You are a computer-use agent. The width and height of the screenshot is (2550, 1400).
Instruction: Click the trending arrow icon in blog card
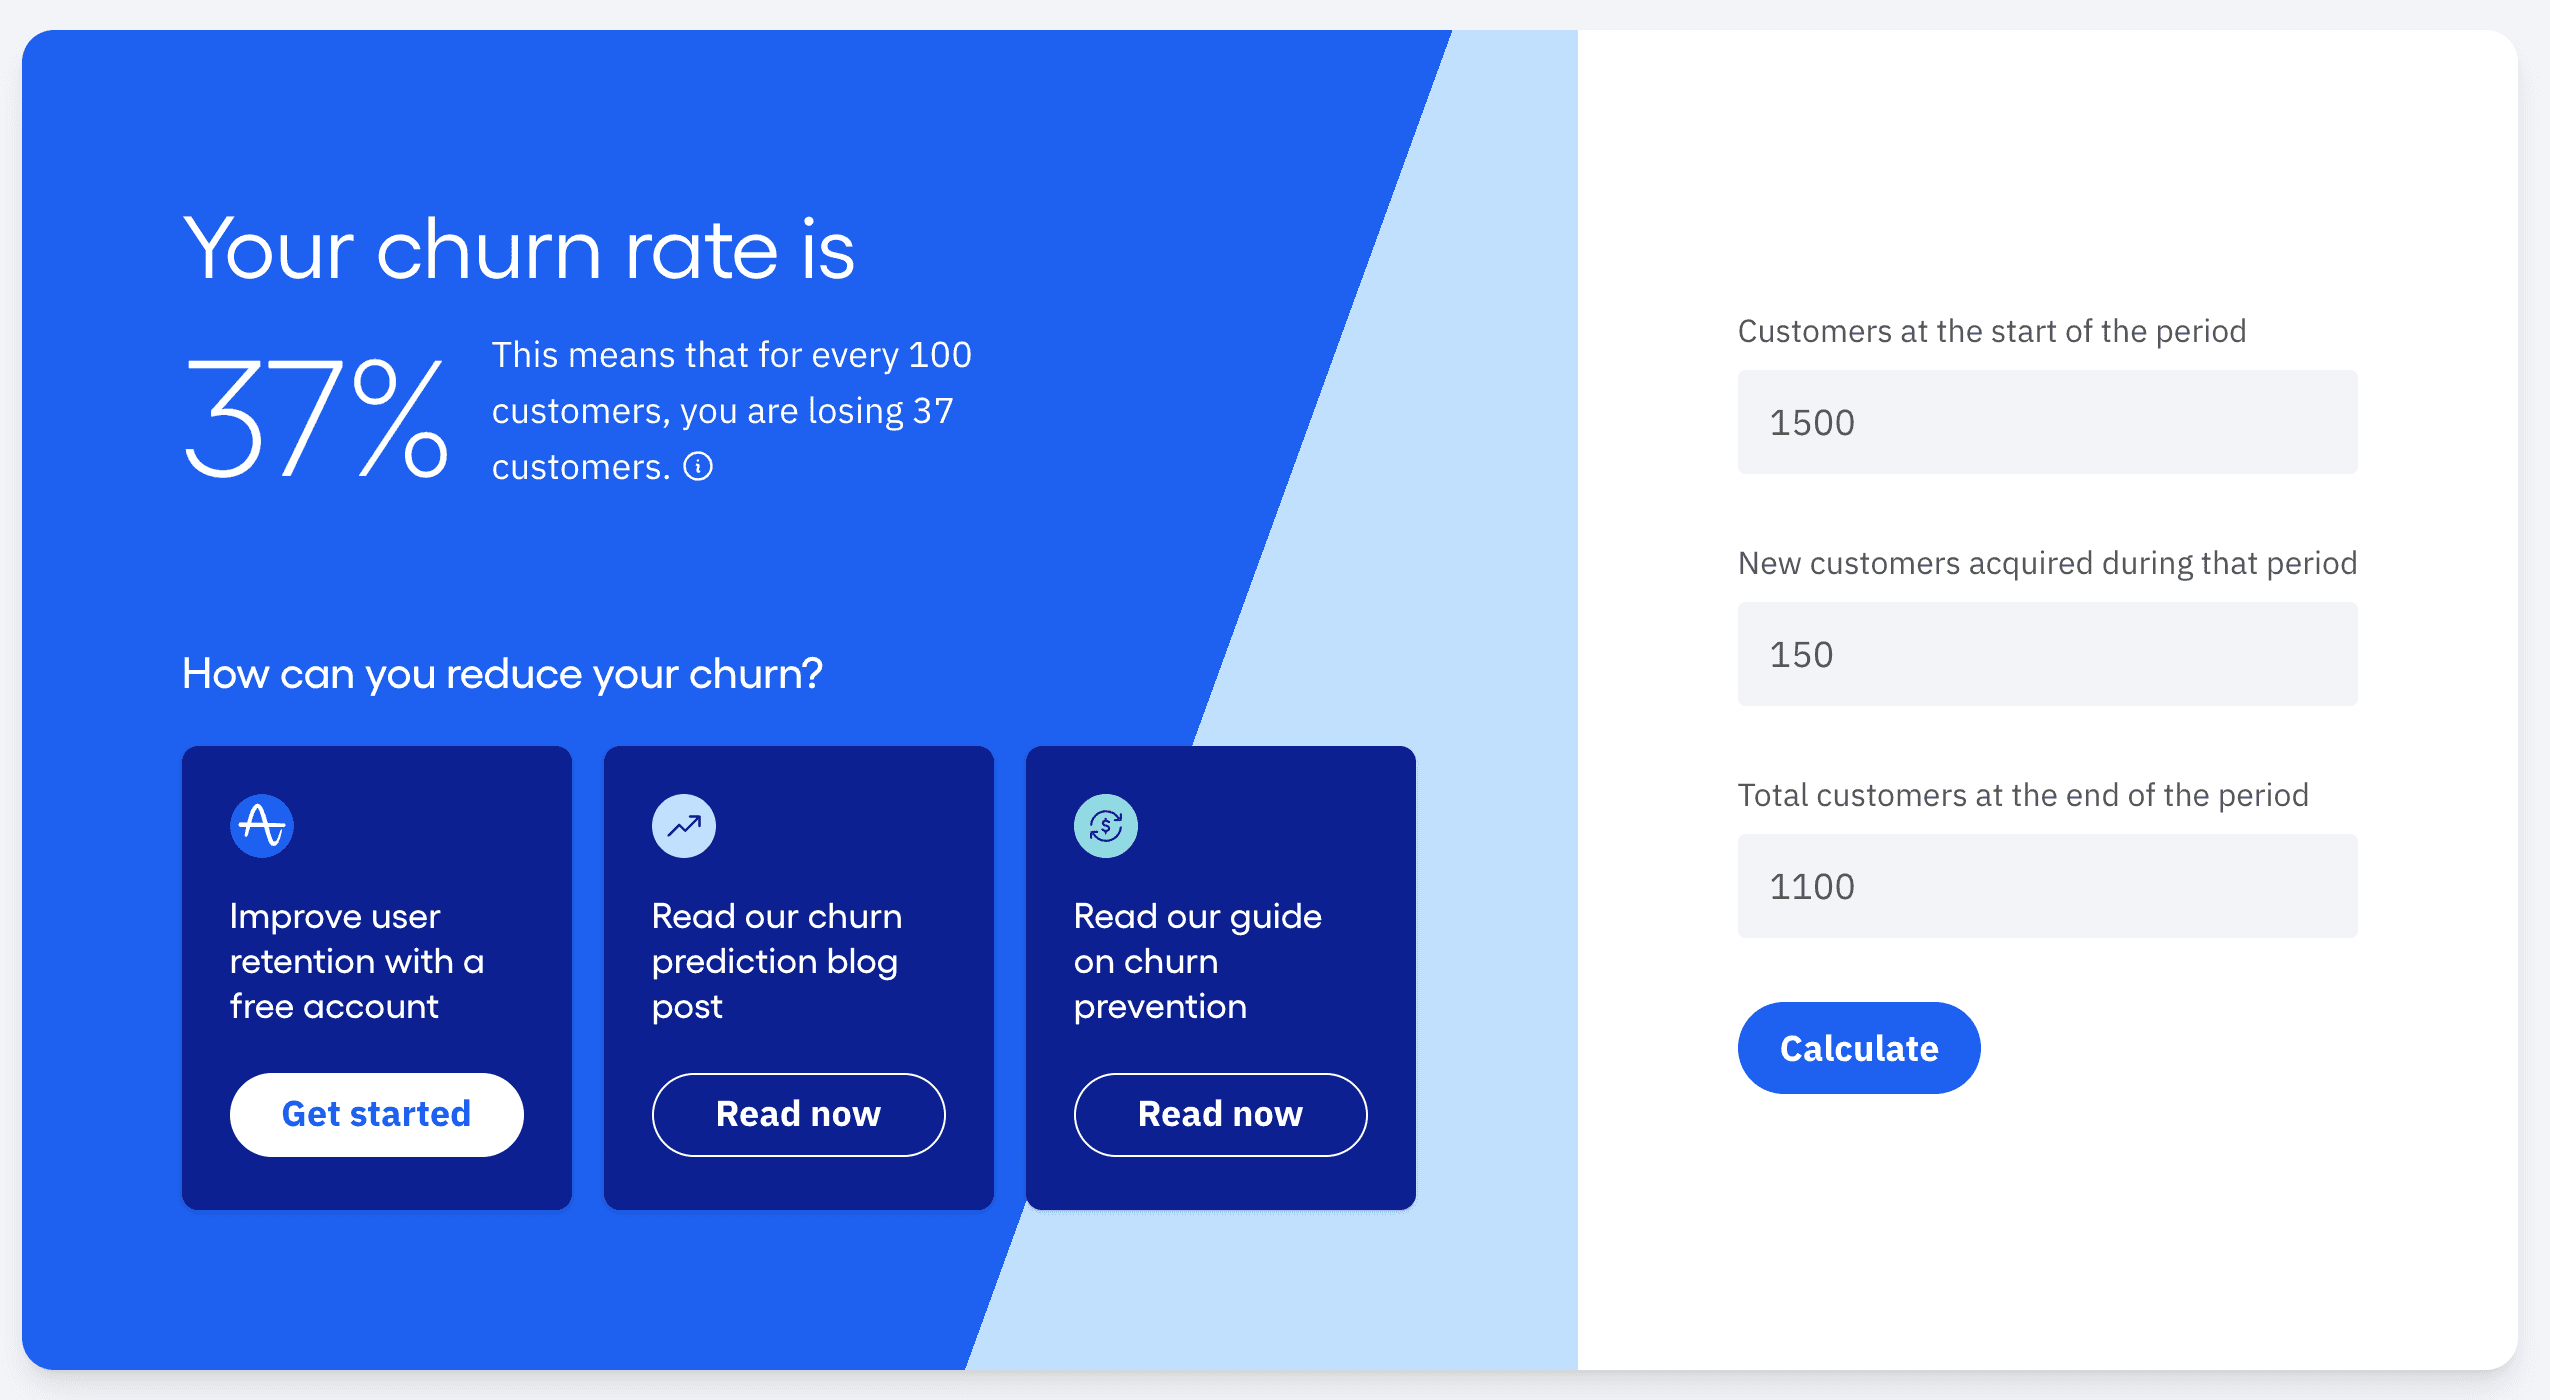[684, 826]
